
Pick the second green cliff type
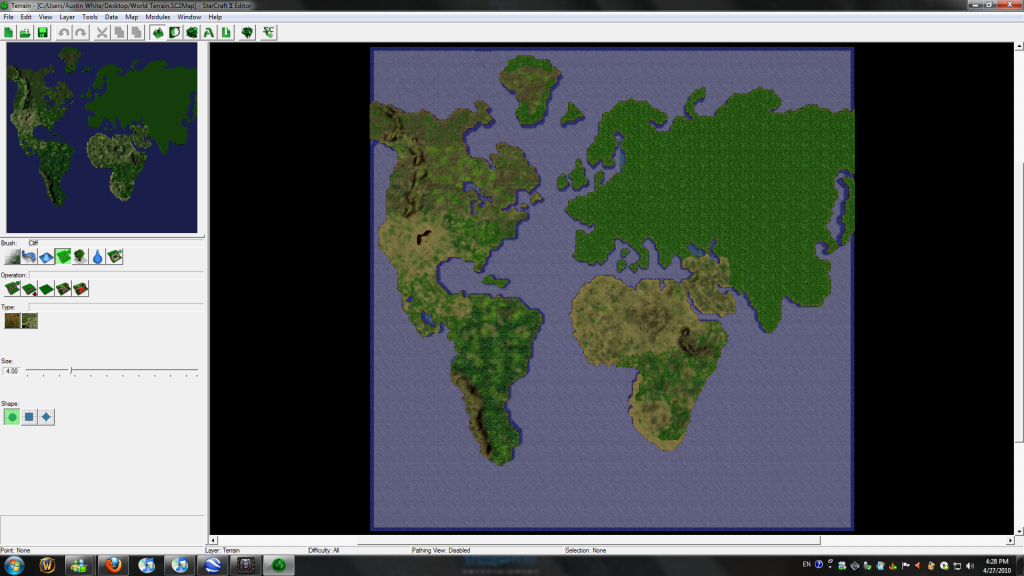click(29, 321)
